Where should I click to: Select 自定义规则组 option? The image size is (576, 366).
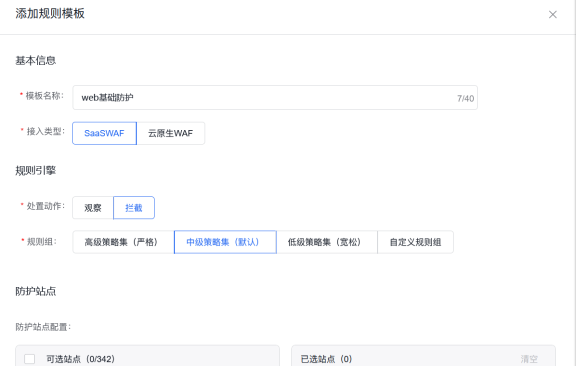415,242
